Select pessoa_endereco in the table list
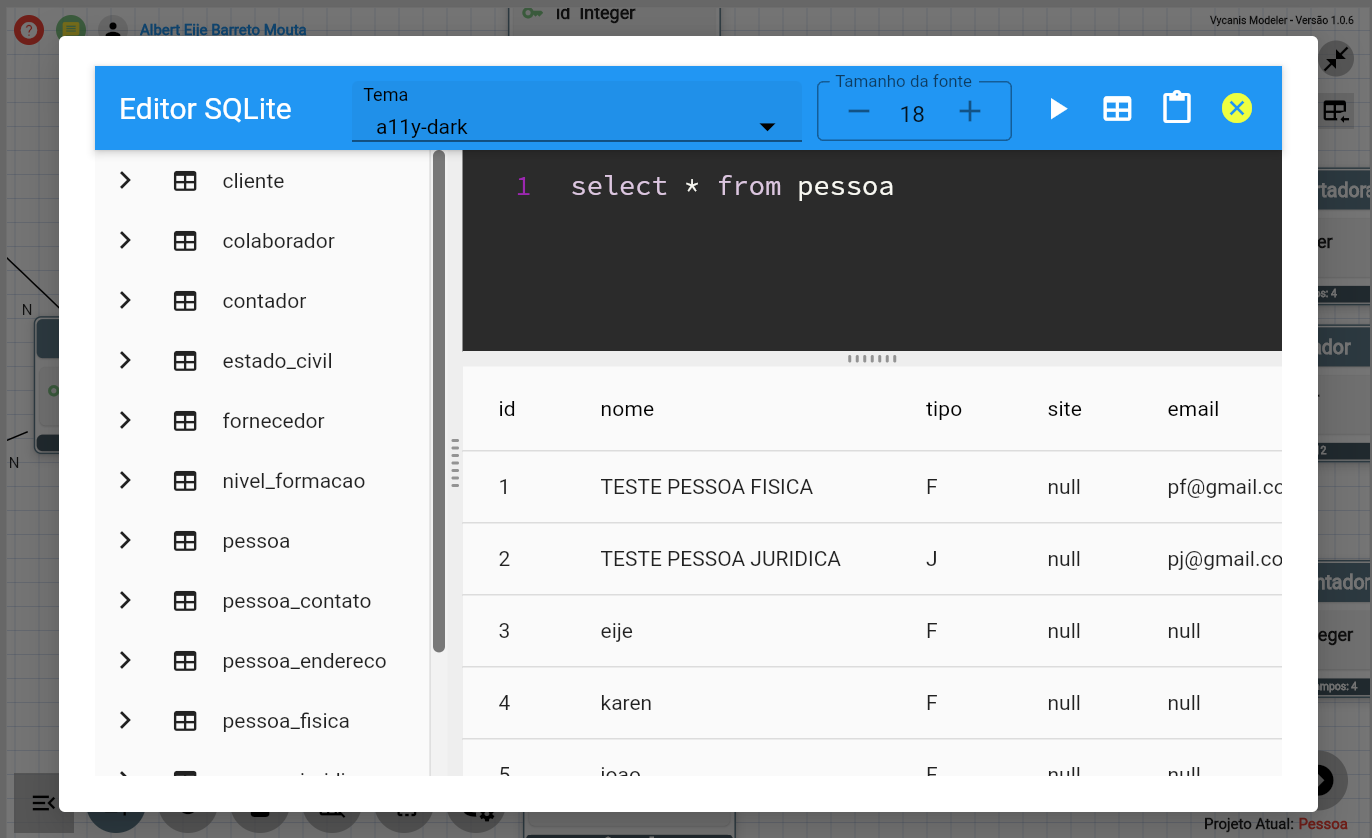The height and width of the screenshot is (838, 1372). tap(304, 661)
